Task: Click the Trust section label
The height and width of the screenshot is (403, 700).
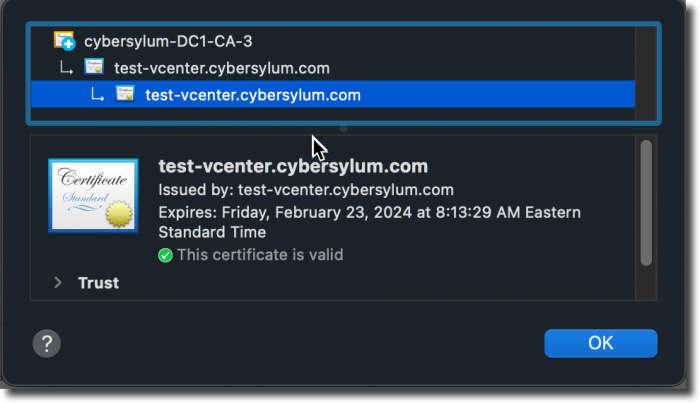Action: coord(98,283)
